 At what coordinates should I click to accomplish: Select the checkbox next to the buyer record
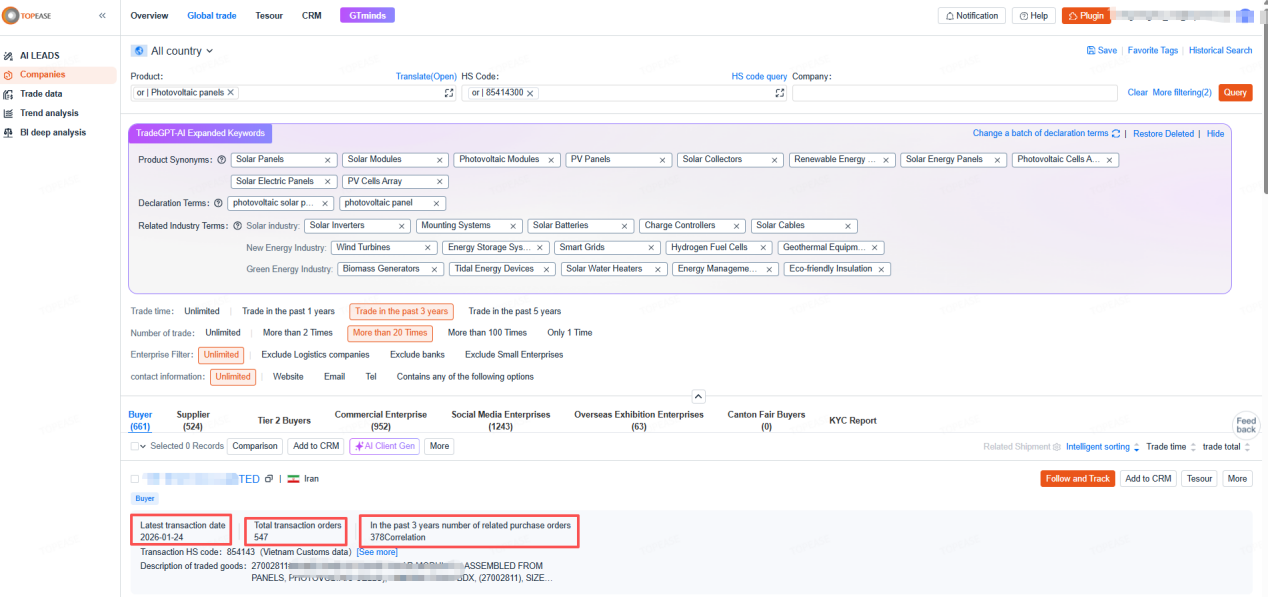click(x=133, y=478)
